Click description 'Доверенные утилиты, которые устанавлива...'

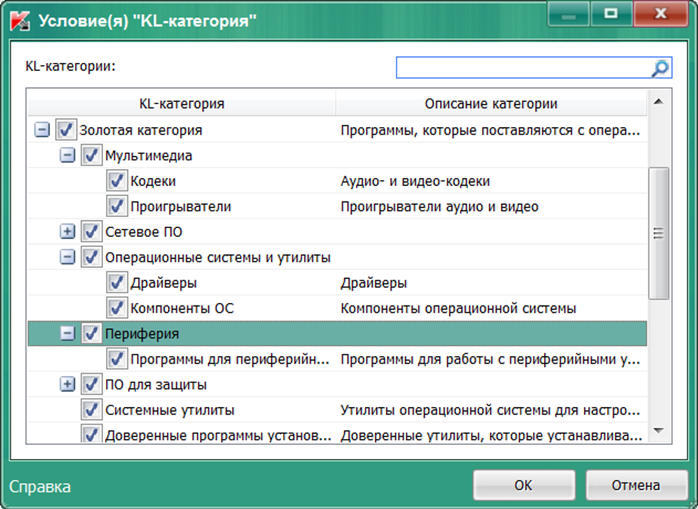pyautogui.click(x=491, y=435)
